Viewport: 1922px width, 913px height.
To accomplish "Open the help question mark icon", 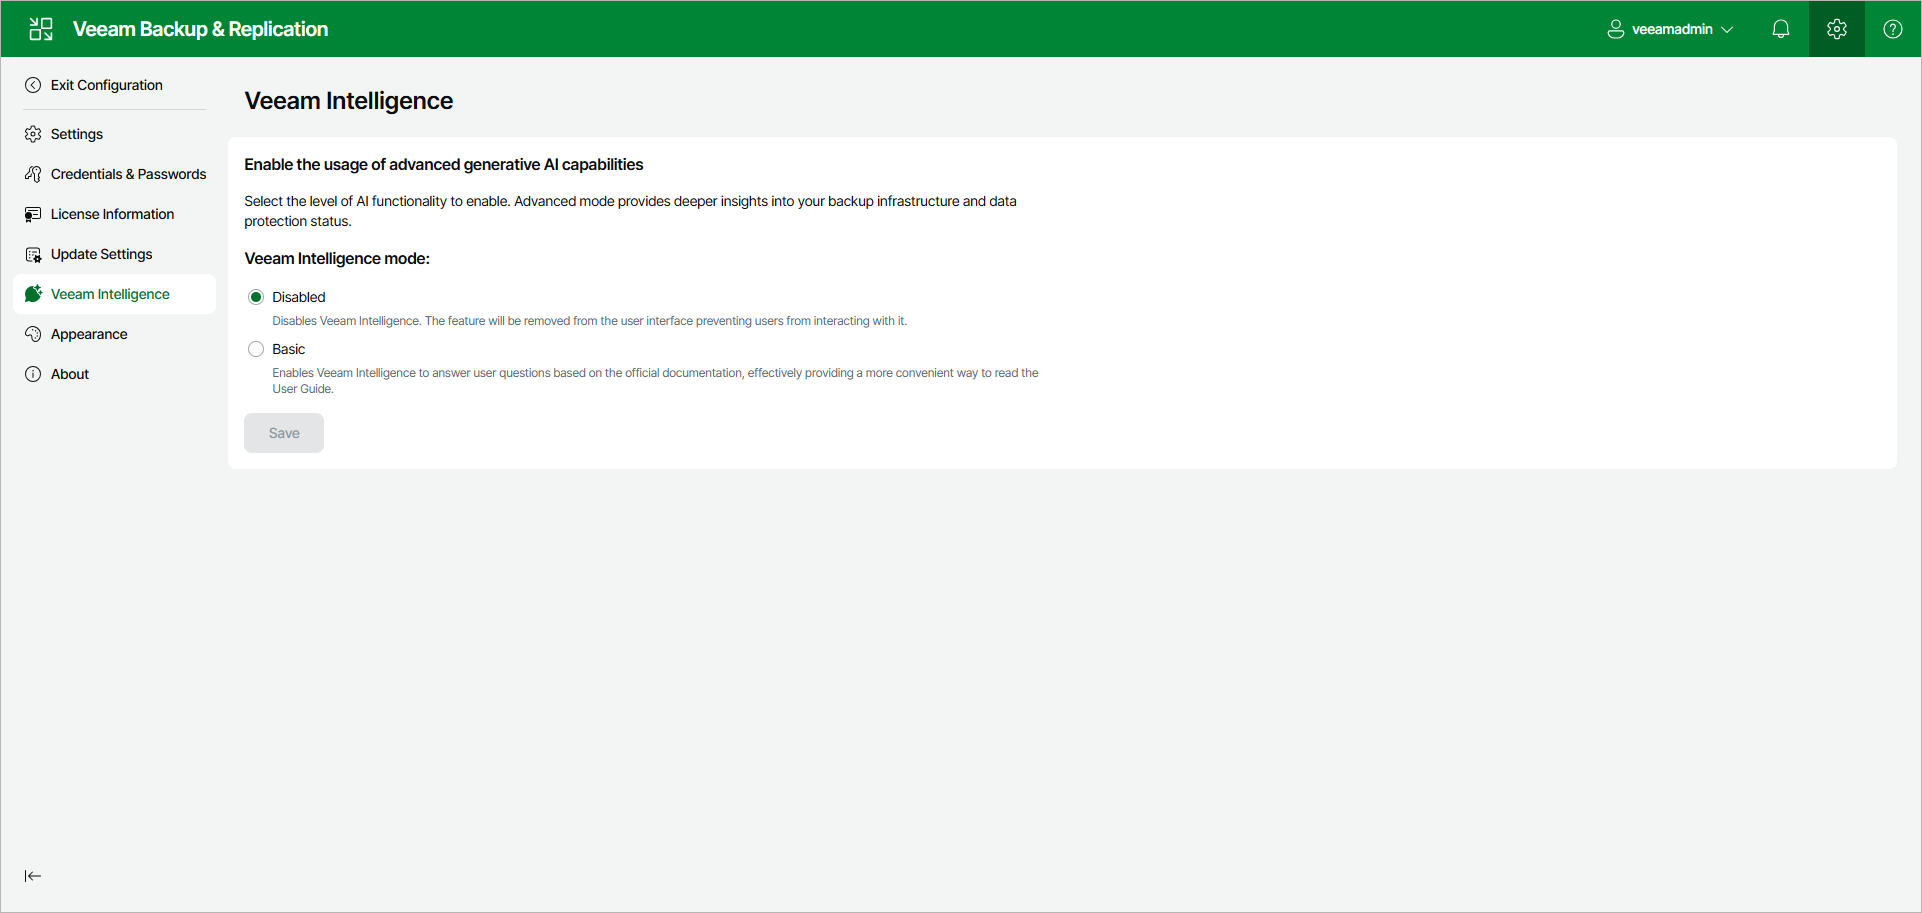I will point(1893,29).
